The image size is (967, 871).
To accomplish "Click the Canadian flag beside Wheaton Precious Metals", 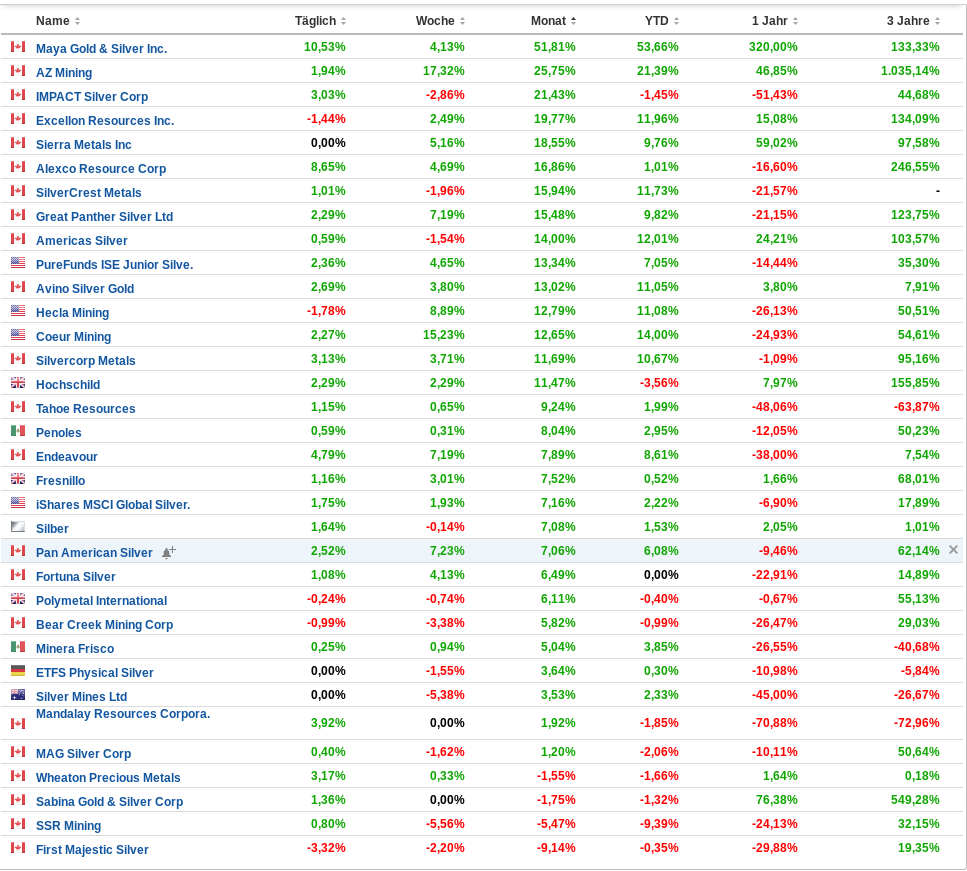I will point(18,775).
